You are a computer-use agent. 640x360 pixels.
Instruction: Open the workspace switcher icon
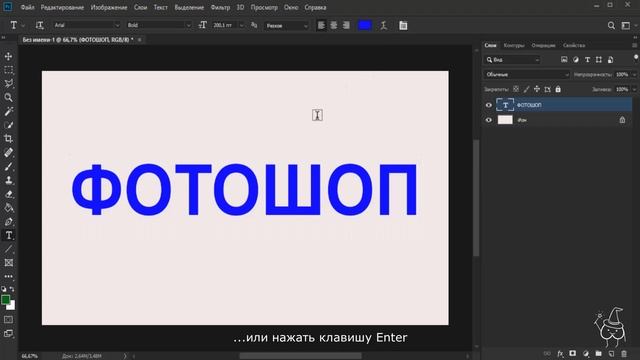coord(625,26)
